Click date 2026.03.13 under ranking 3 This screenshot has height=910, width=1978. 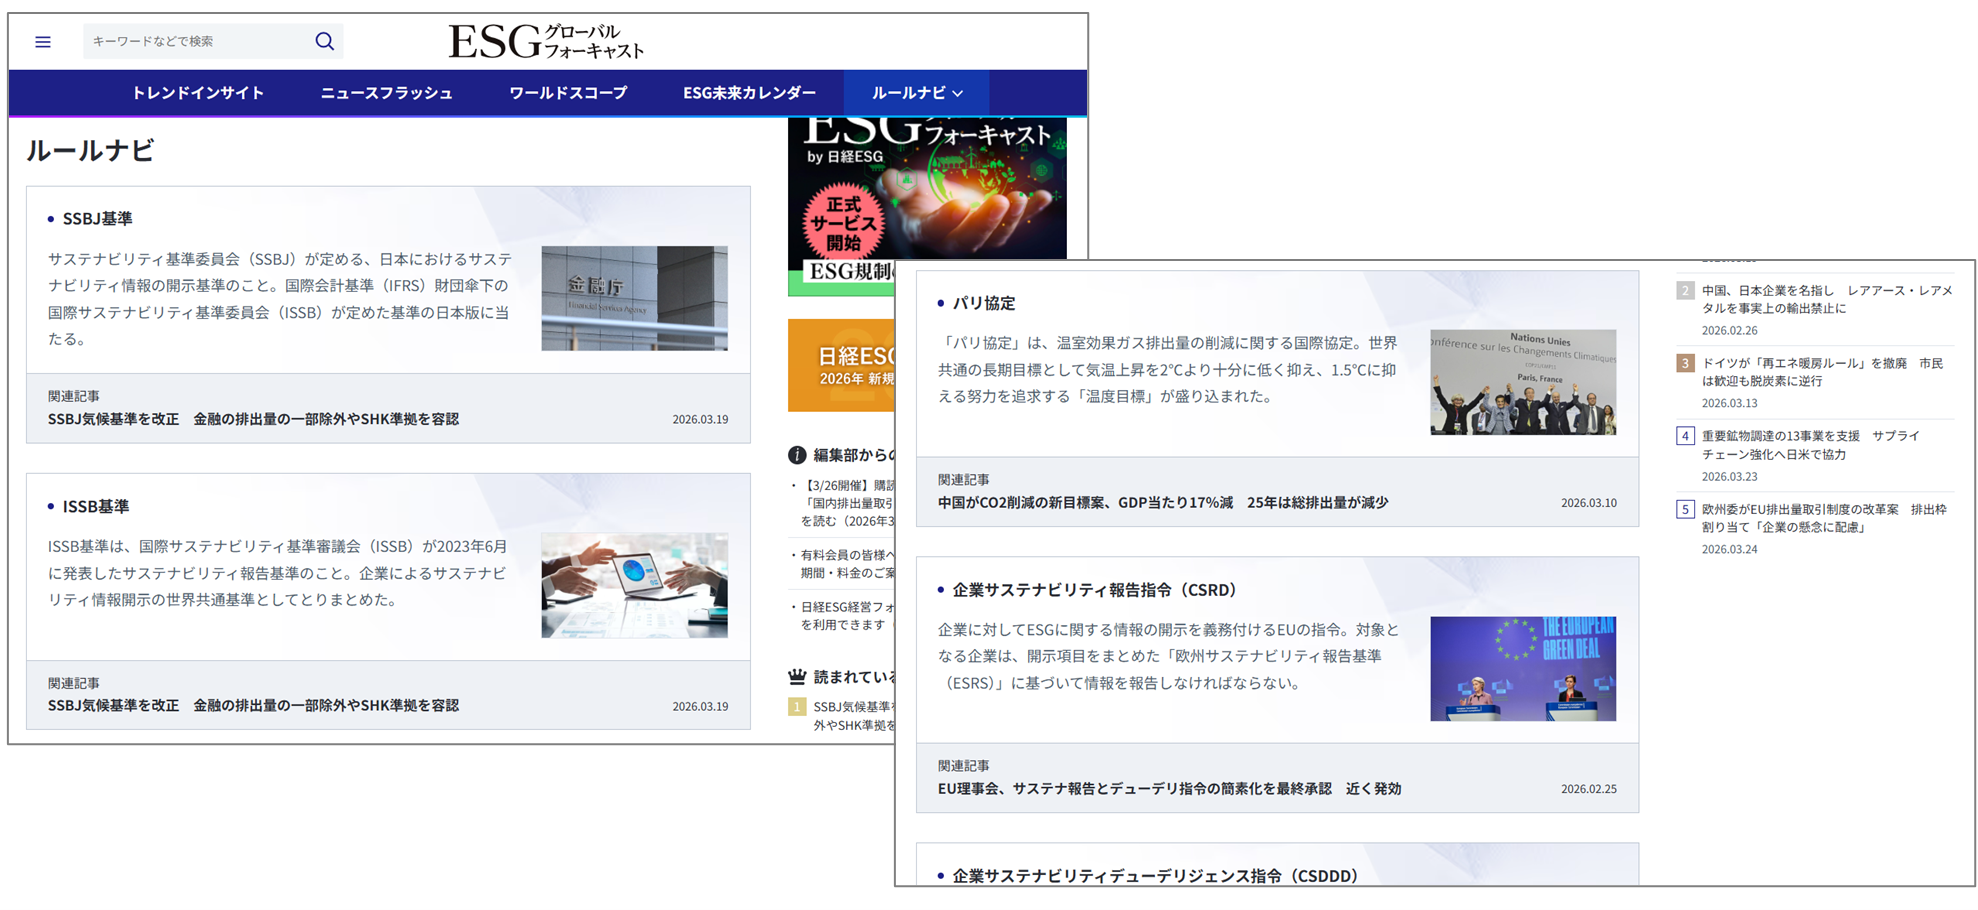click(1729, 403)
